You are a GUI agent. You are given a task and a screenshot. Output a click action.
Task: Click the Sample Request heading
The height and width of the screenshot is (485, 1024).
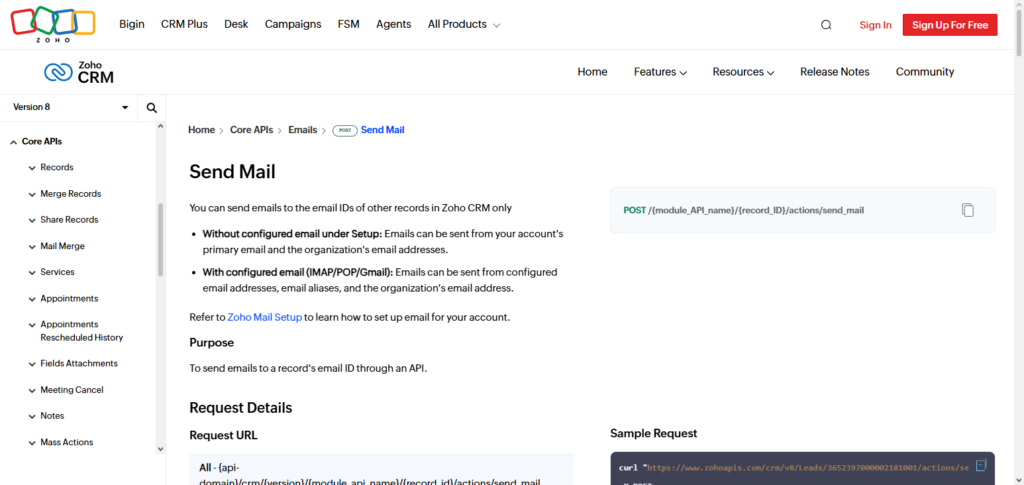(x=654, y=433)
